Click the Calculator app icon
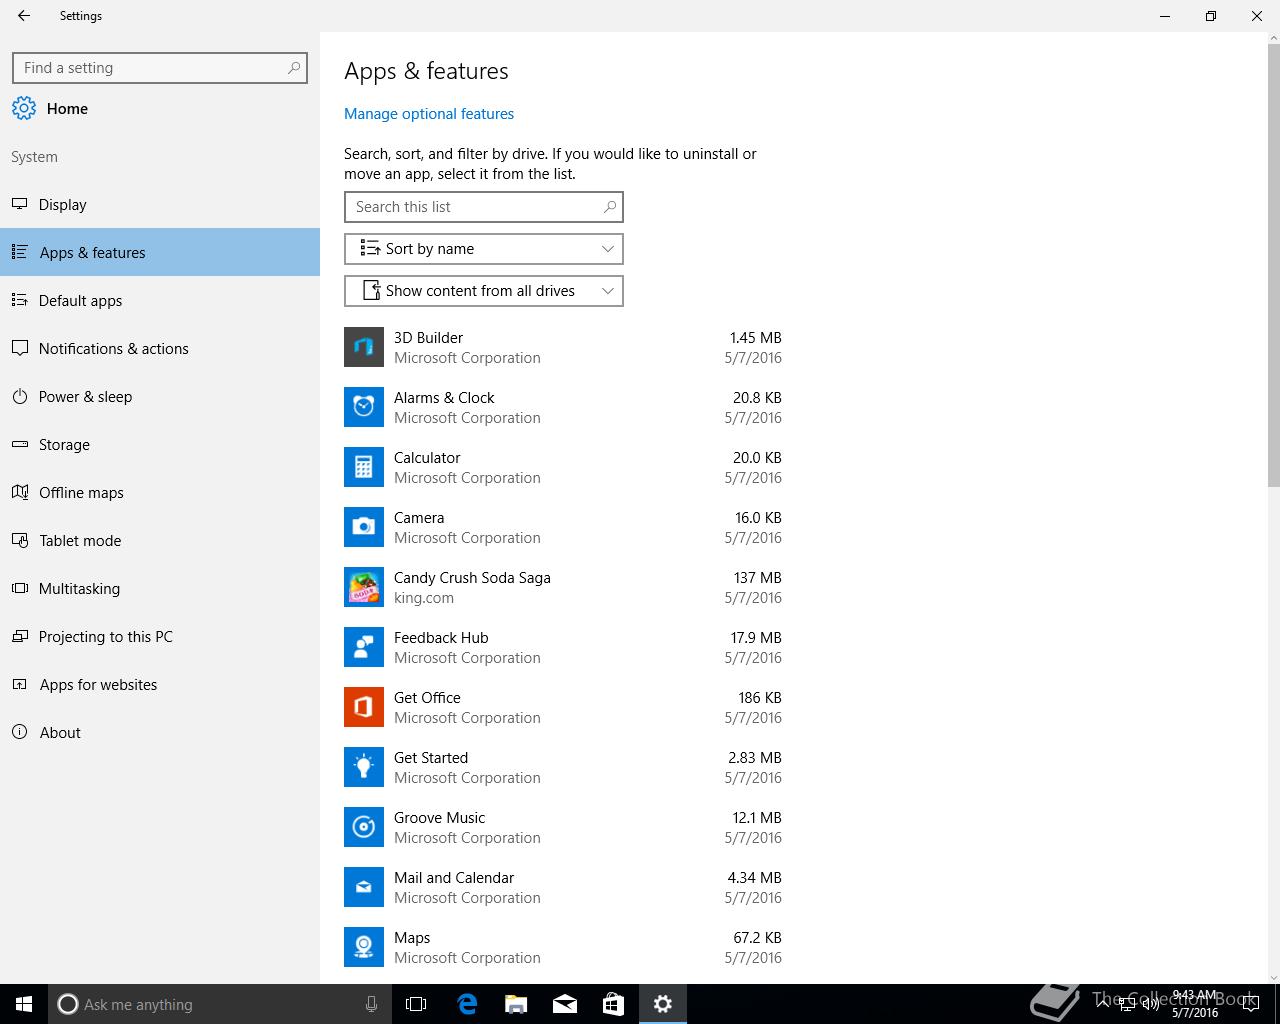This screenshot has width=1280, height=1024. 364,467
